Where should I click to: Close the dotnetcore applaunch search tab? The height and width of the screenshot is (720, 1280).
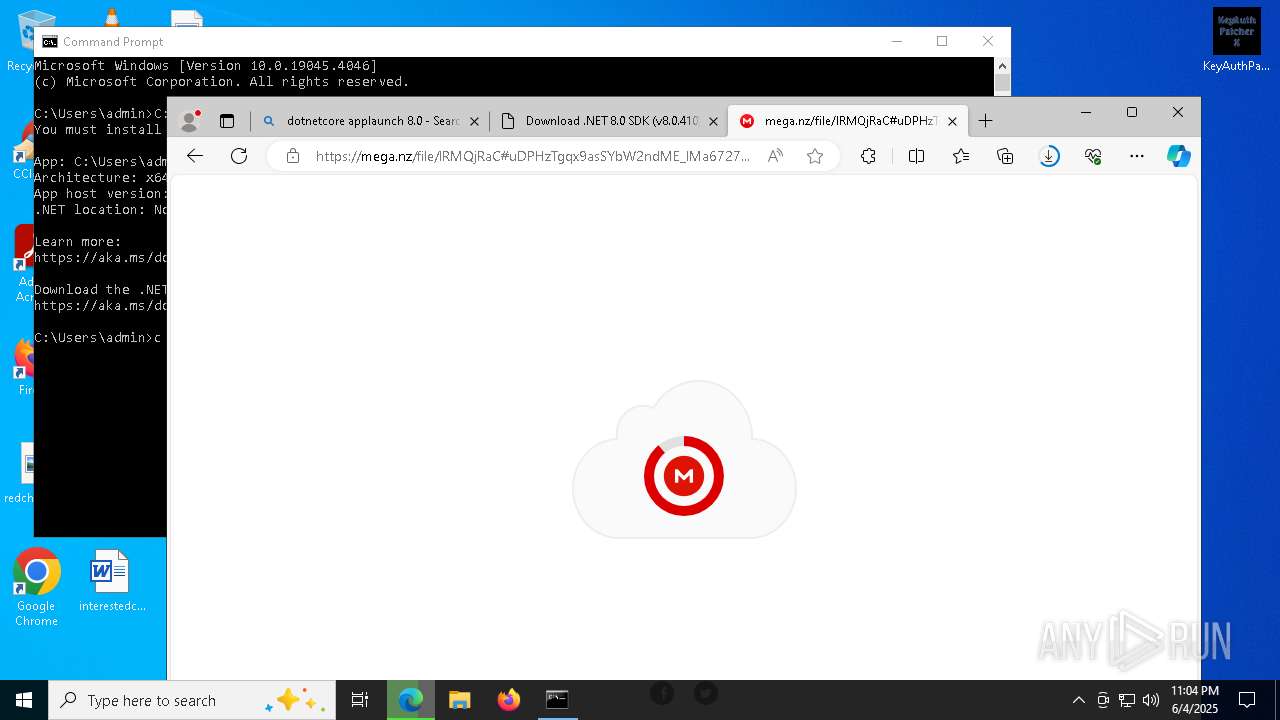[474, 121]
